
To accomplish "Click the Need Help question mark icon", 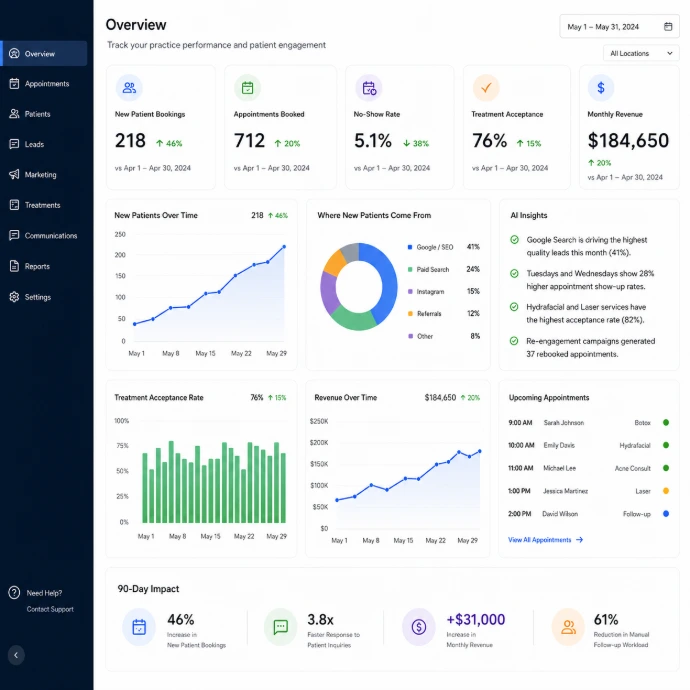I will (x=14, y=592).
